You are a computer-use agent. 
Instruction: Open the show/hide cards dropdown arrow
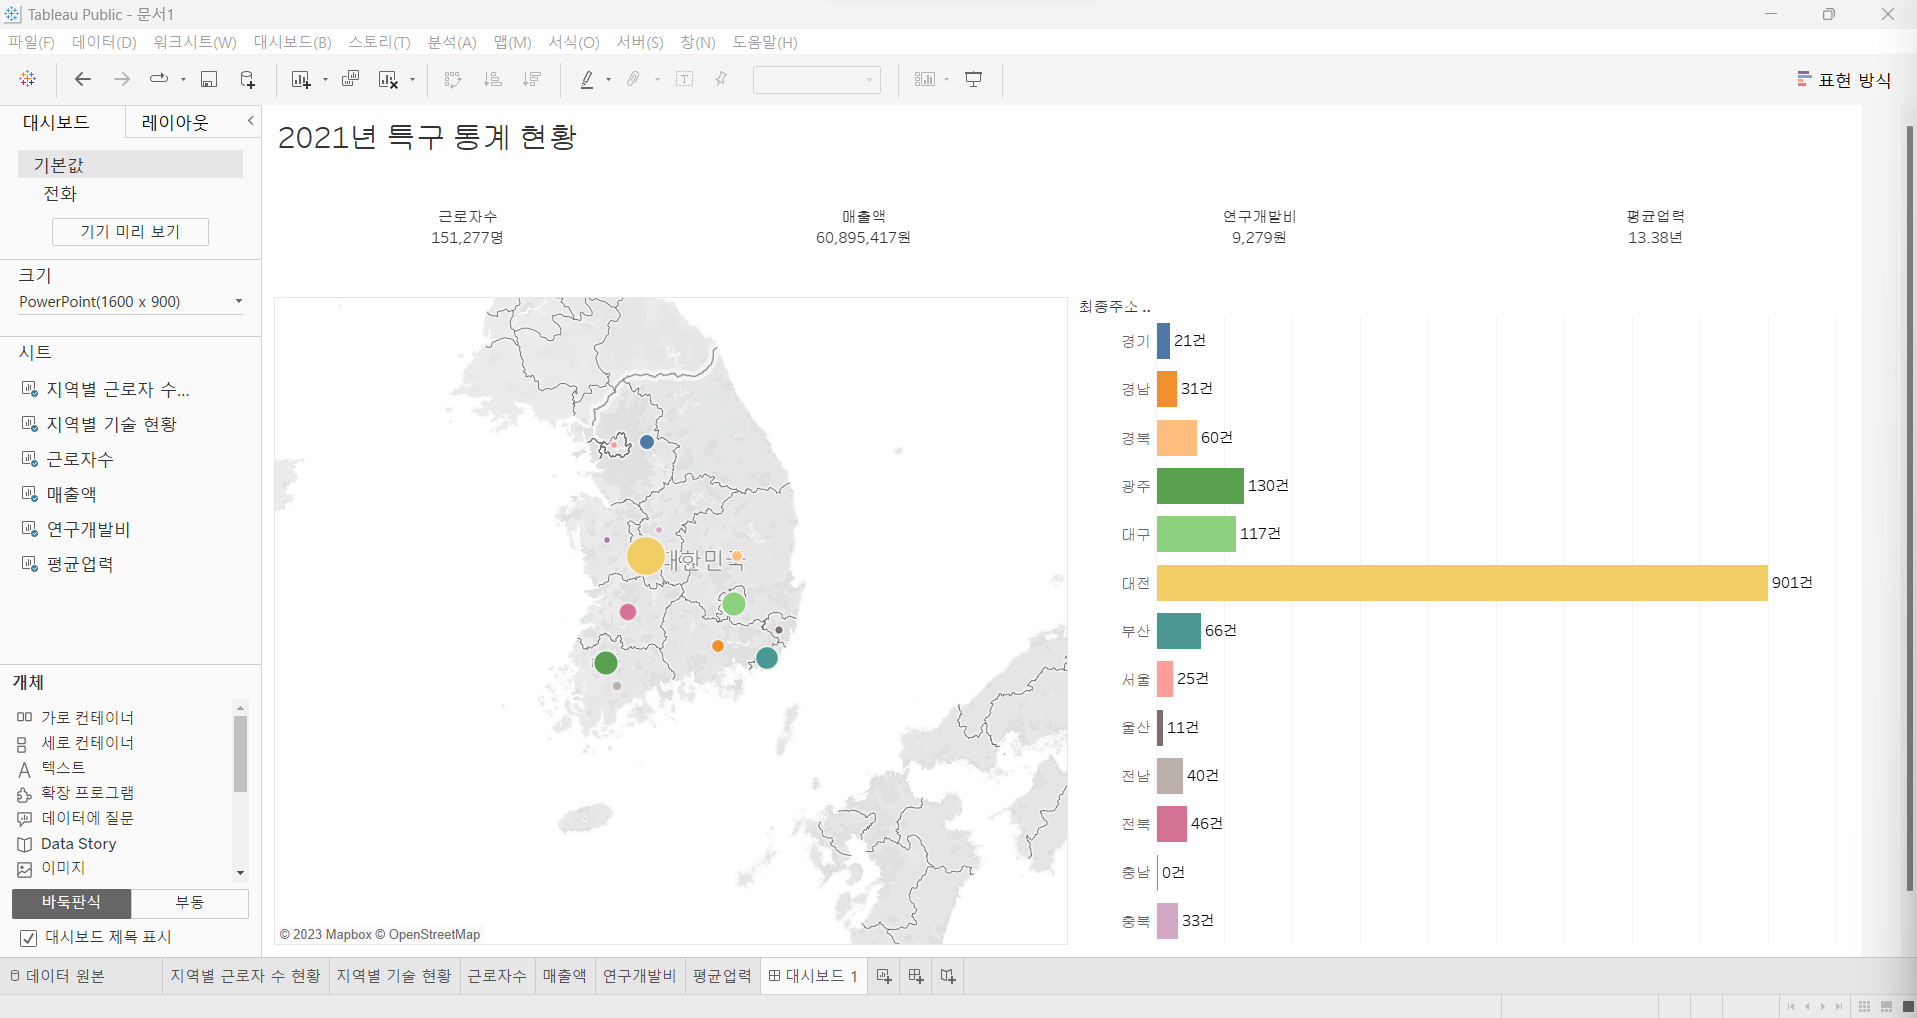946,80
